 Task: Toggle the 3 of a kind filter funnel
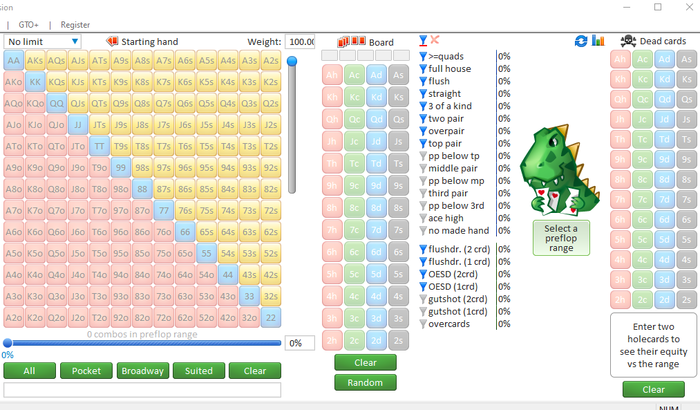coord(423,106)
